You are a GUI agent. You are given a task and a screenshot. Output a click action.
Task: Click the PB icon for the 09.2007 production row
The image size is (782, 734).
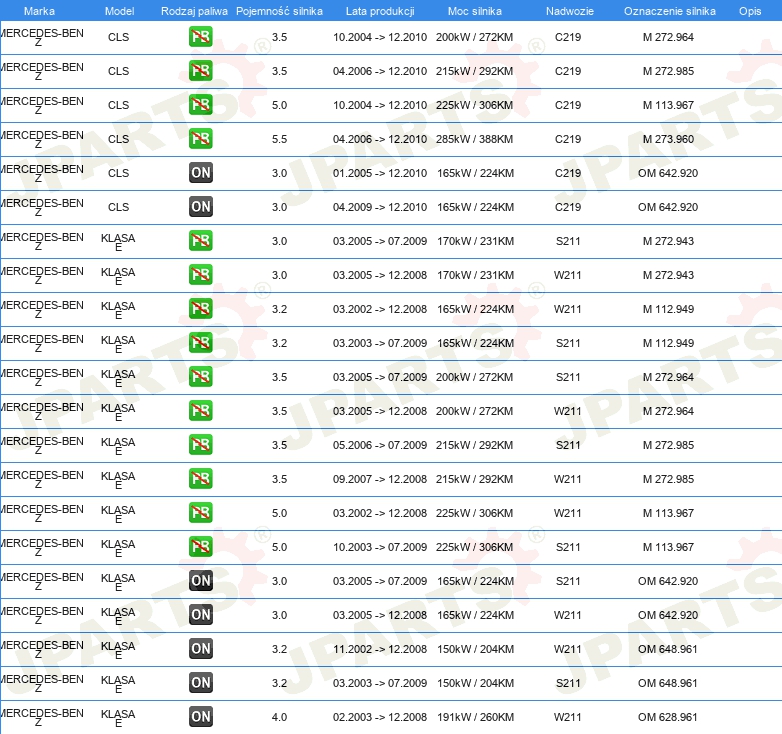200,479
